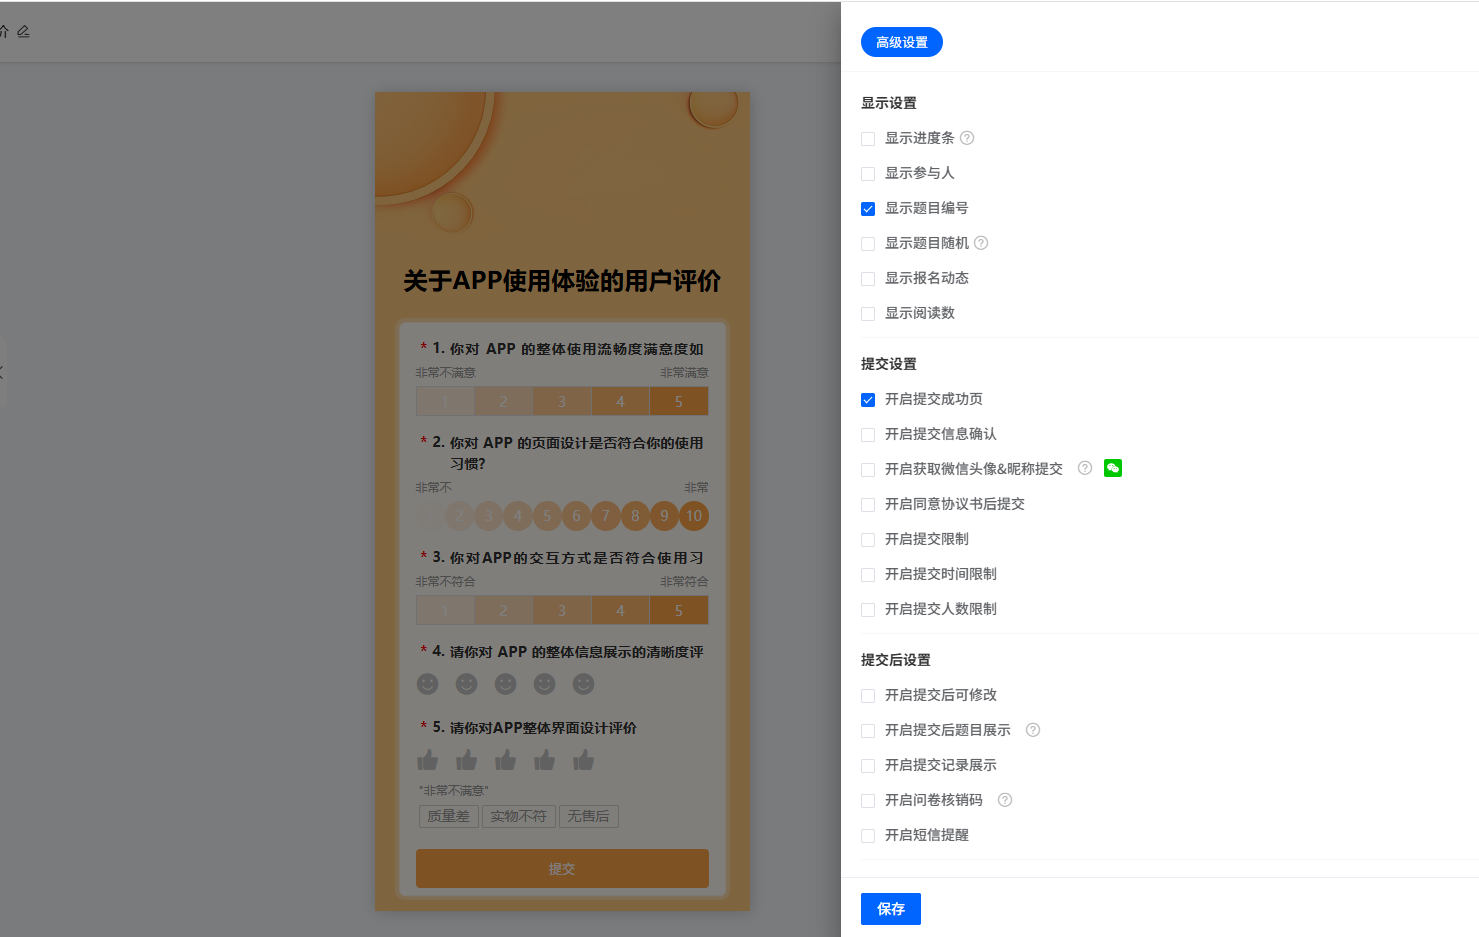Click the orange 提交 button in preview

click(562, 869)
